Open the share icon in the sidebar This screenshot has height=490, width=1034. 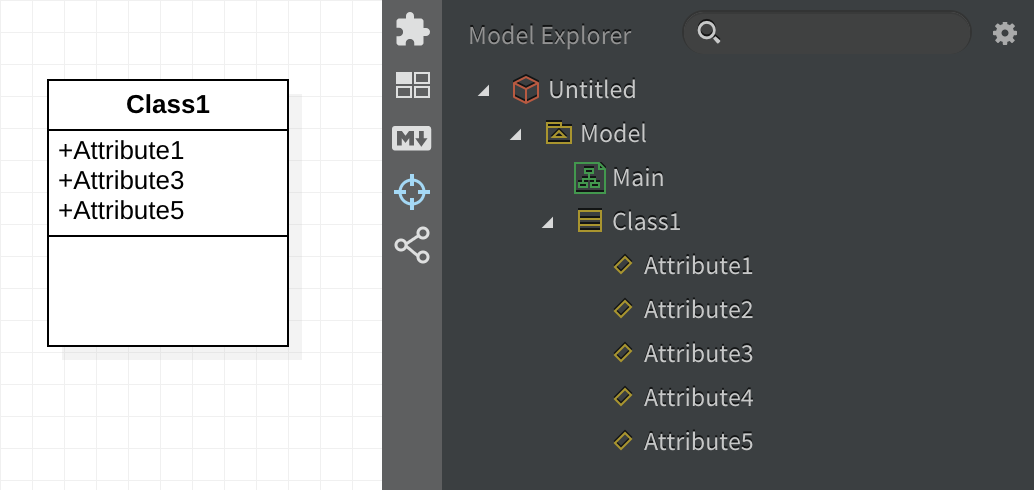click(412, 245)
